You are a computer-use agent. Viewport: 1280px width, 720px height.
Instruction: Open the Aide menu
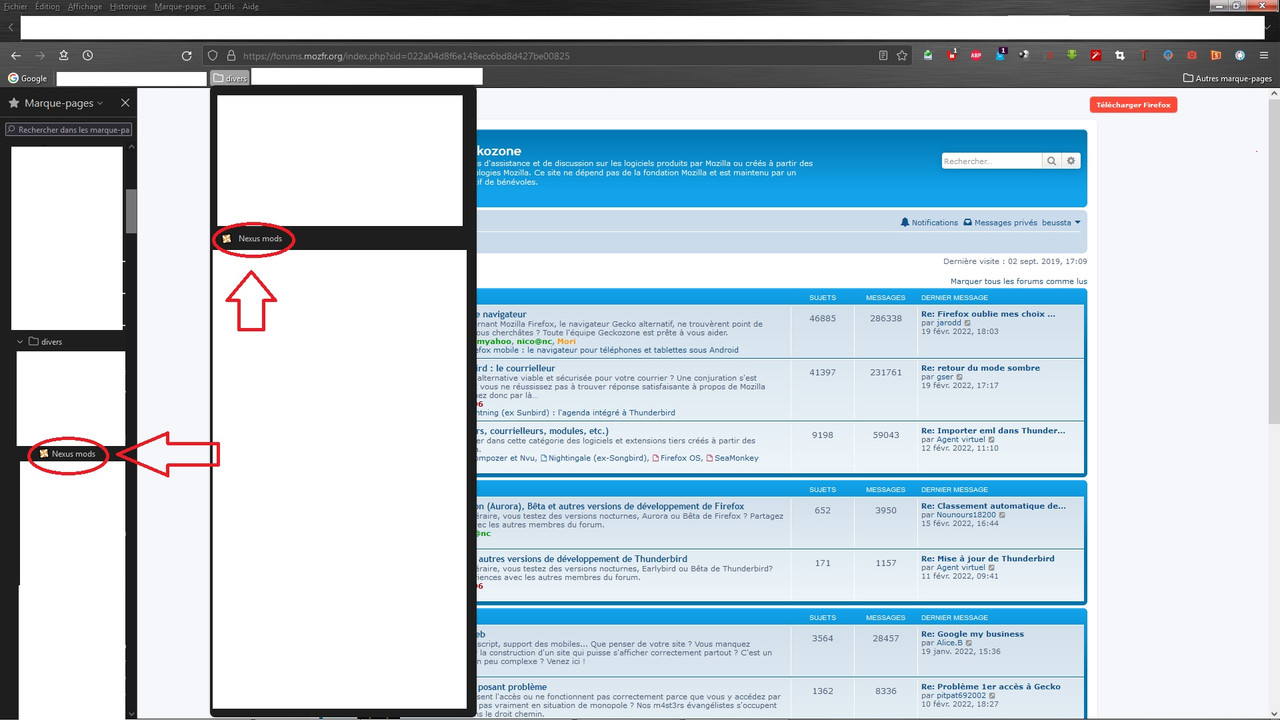[x=250, y=6]
